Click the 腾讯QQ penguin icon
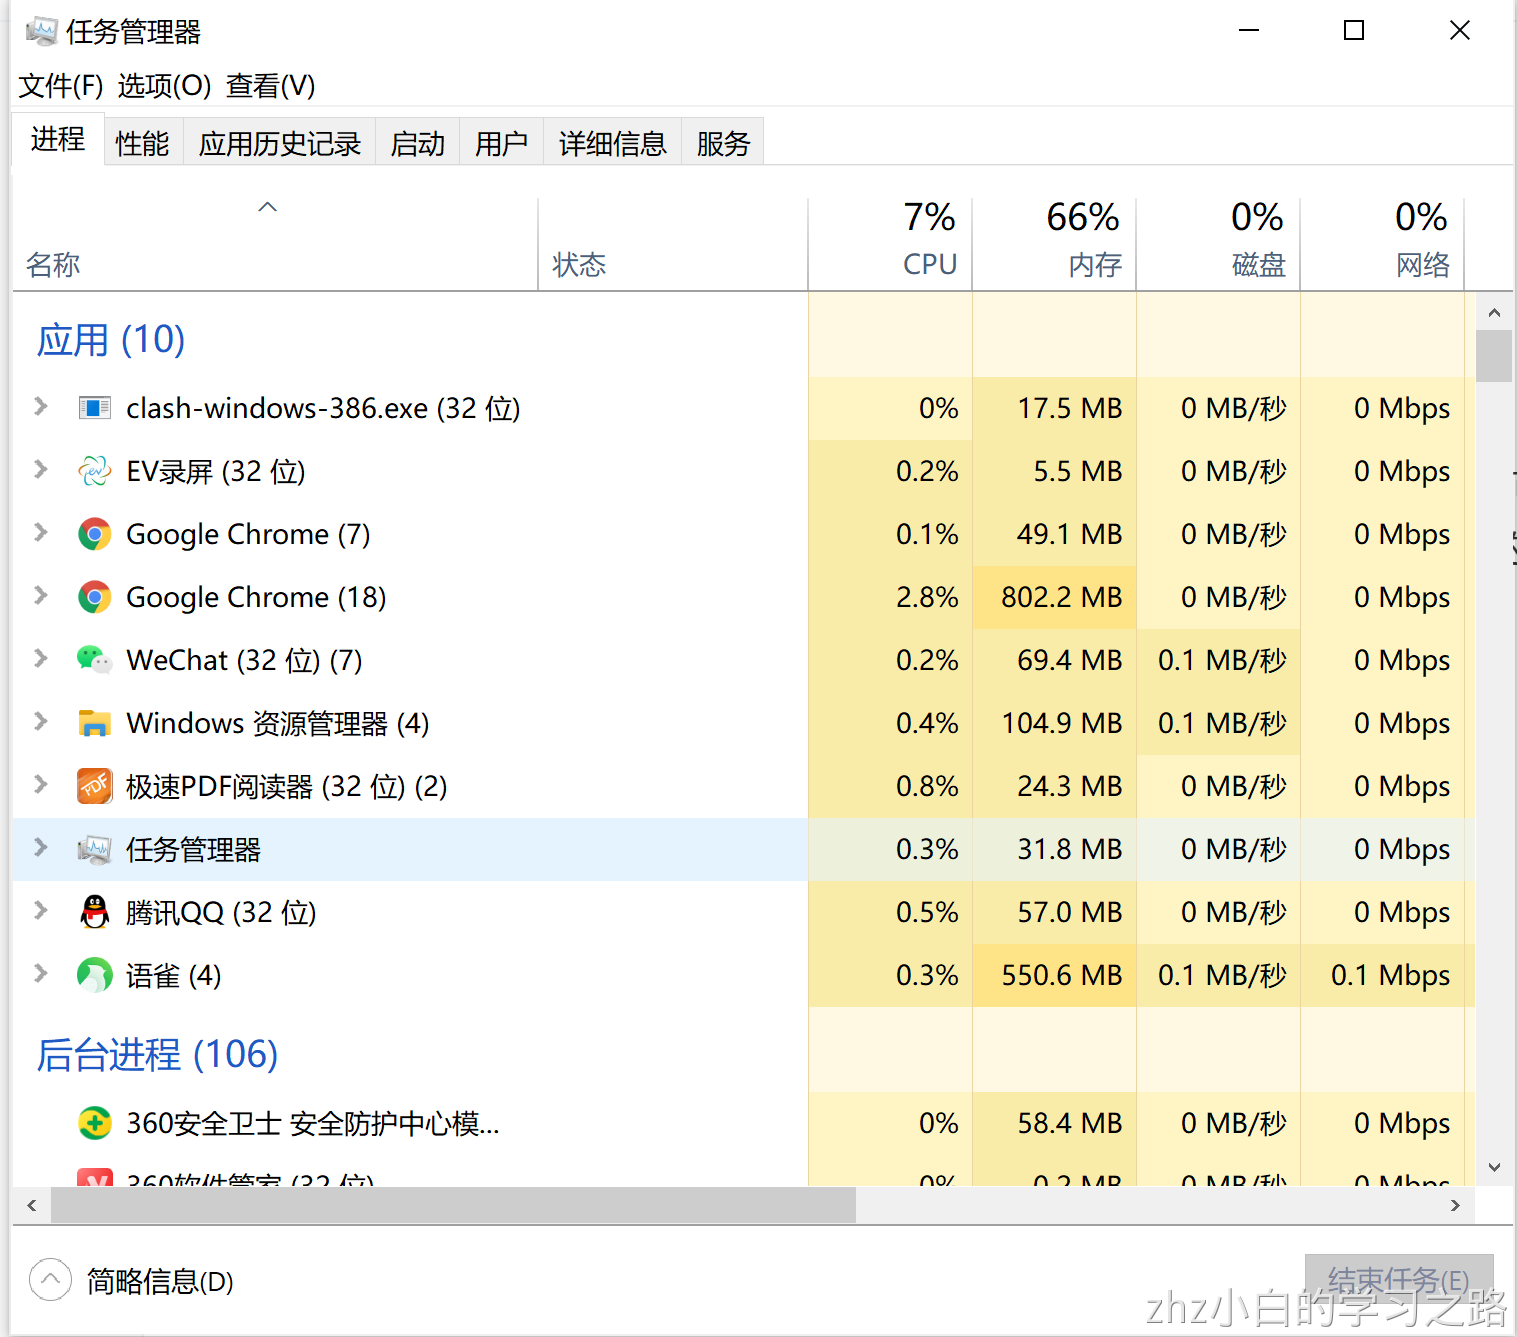The width and height of the screenshot is (1517, 1337). pos(95,912)
